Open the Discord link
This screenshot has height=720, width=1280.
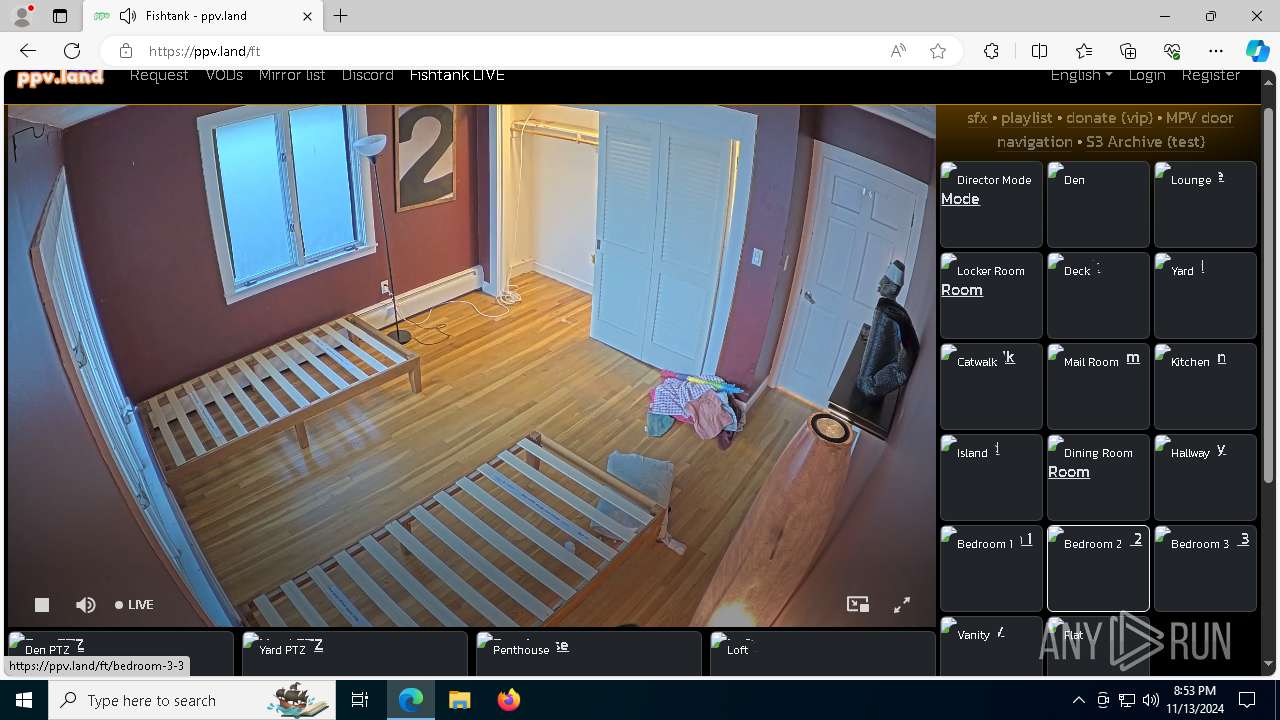(367, 75)
